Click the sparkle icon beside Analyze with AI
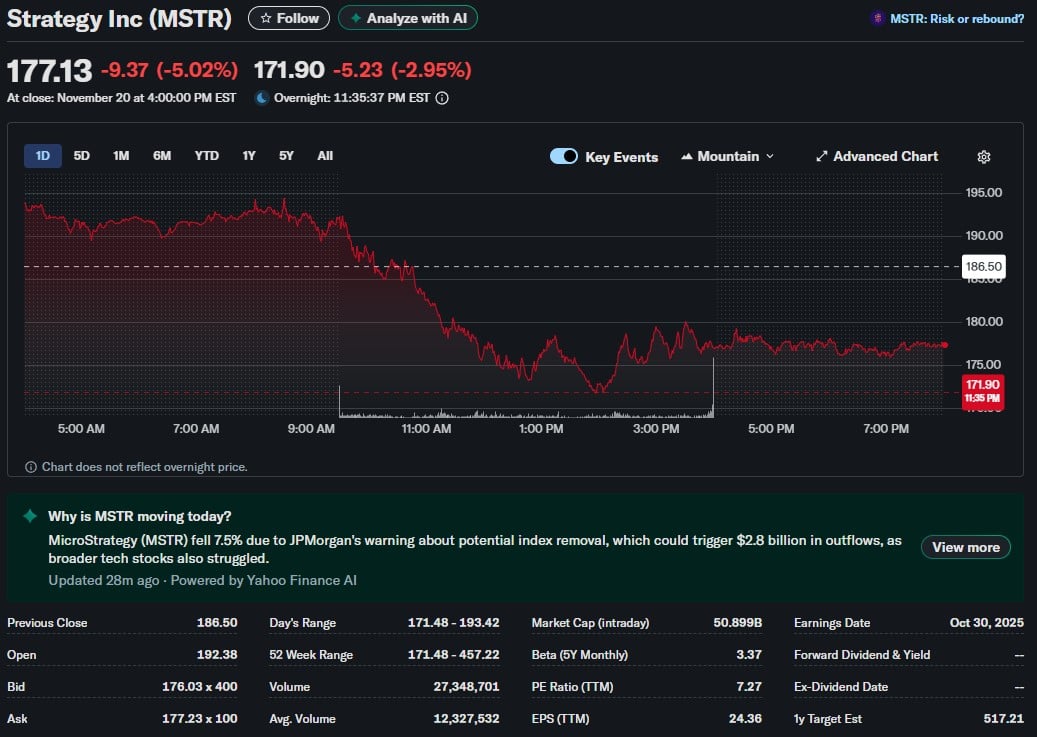The image size is (1037, 737). tap(356, 17)
